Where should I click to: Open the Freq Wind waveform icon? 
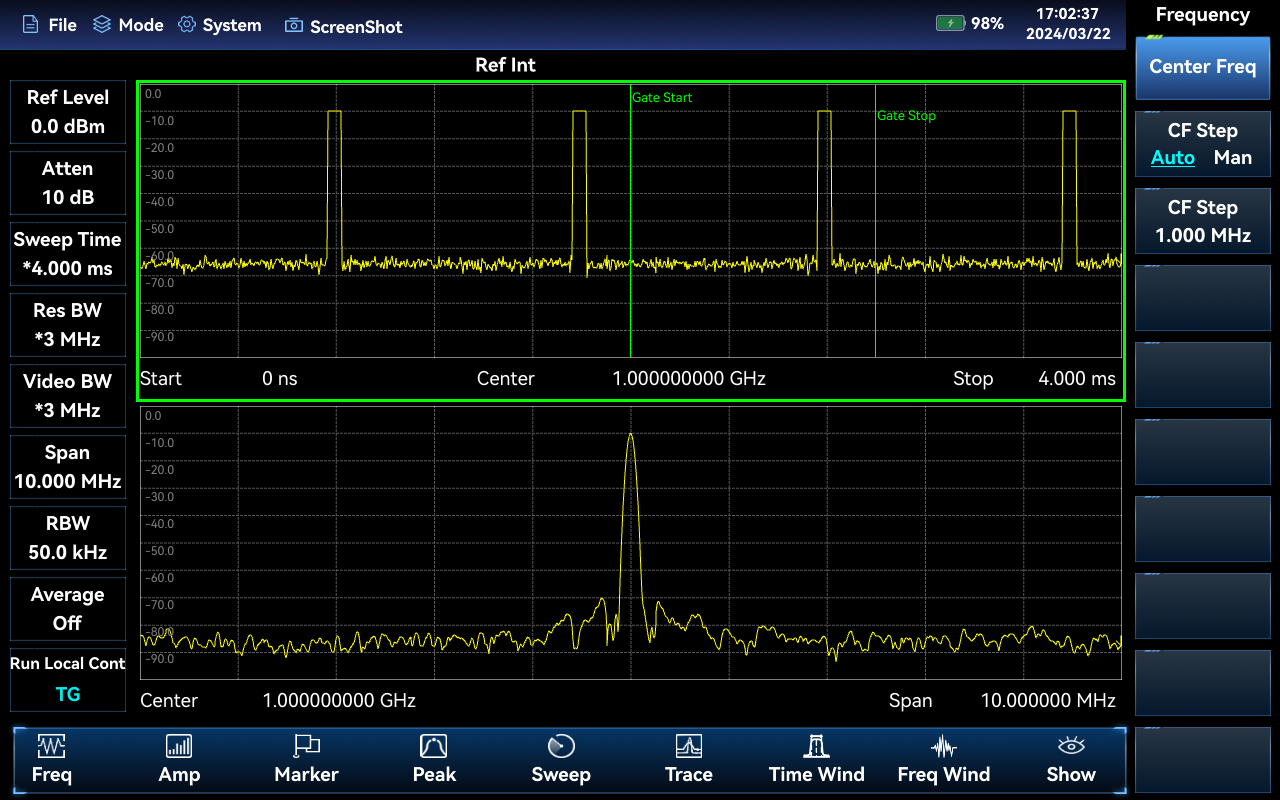[943, 746]
